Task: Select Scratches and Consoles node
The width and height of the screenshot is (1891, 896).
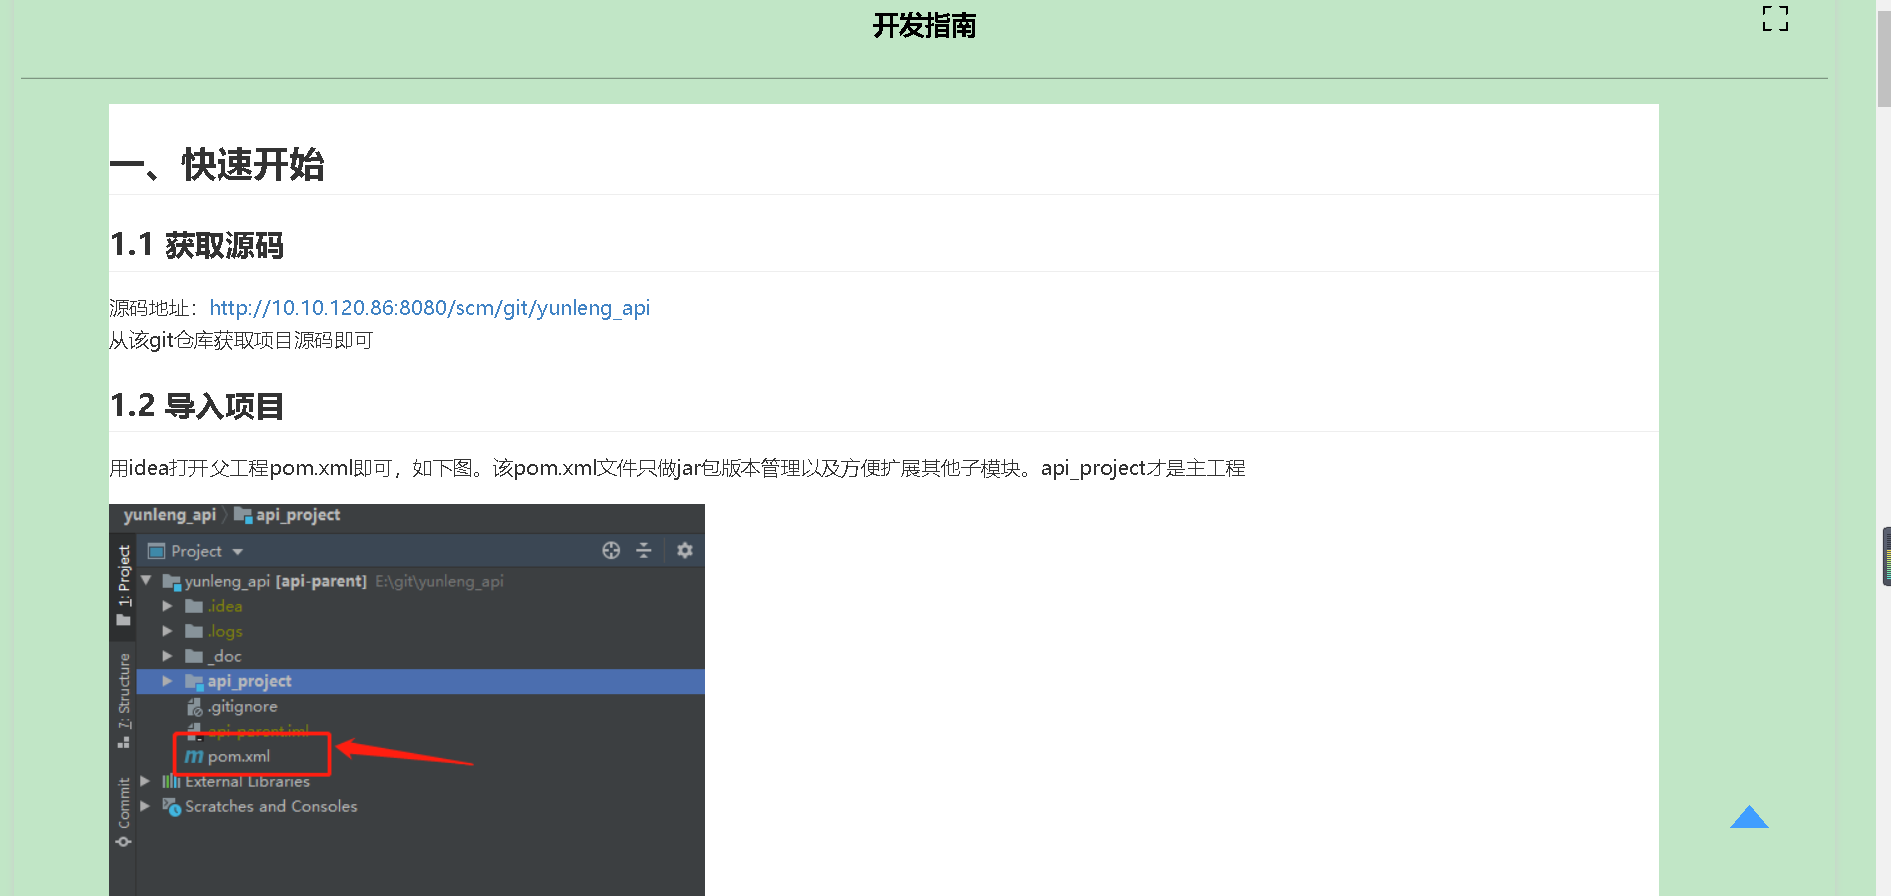Action: coord(271,806)
